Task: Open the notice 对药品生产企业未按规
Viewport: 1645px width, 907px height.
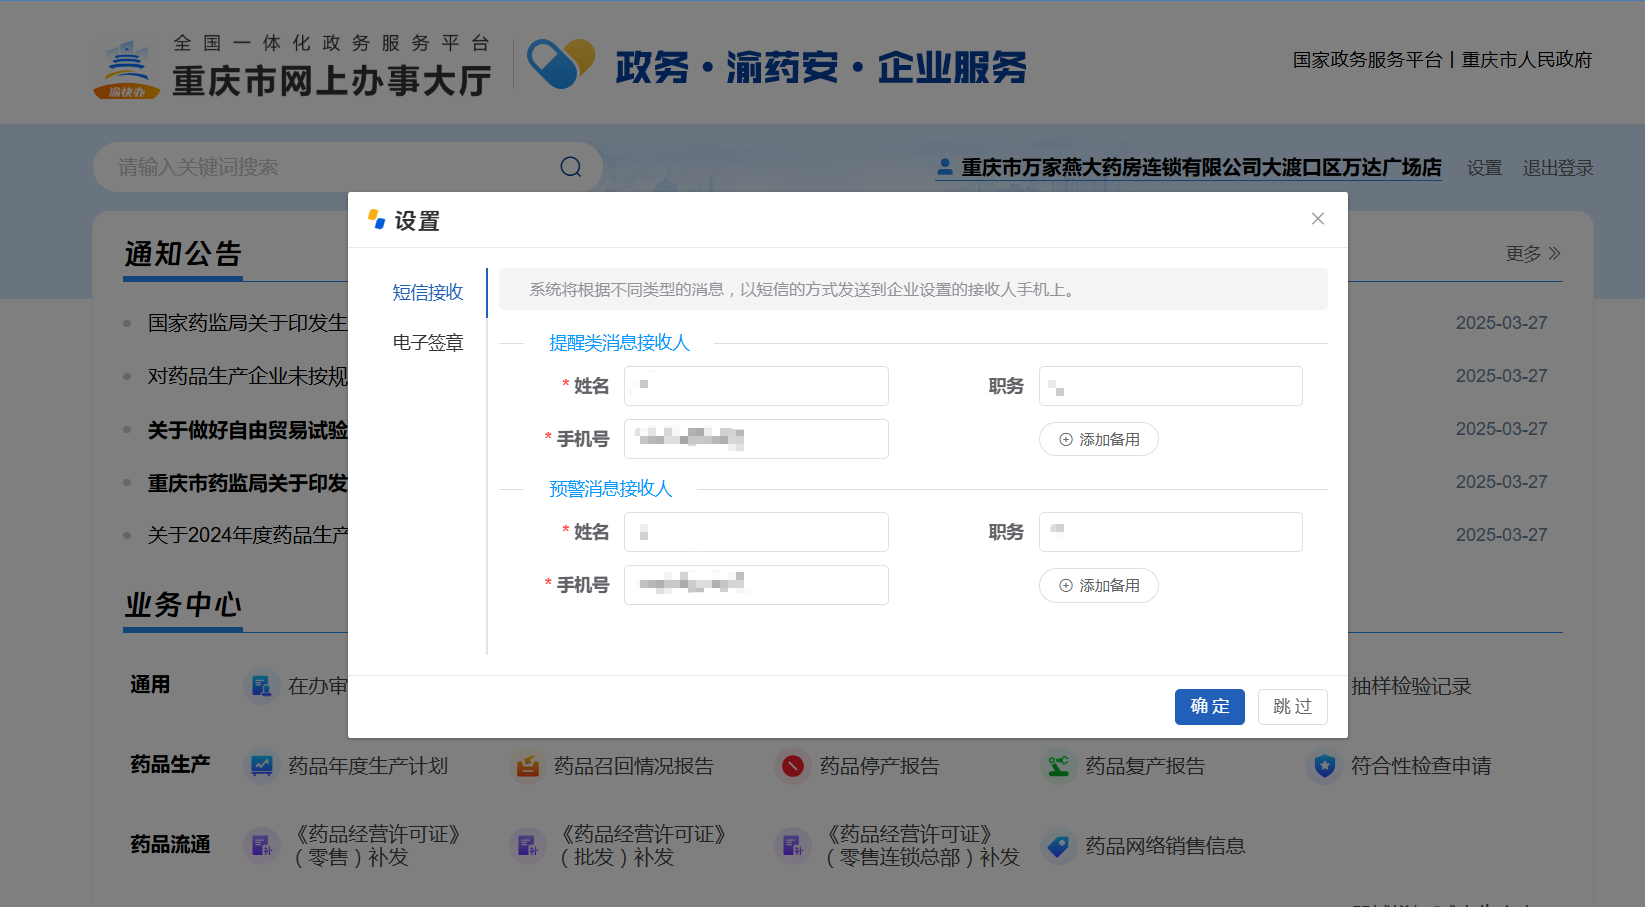Action: (247, 376)
